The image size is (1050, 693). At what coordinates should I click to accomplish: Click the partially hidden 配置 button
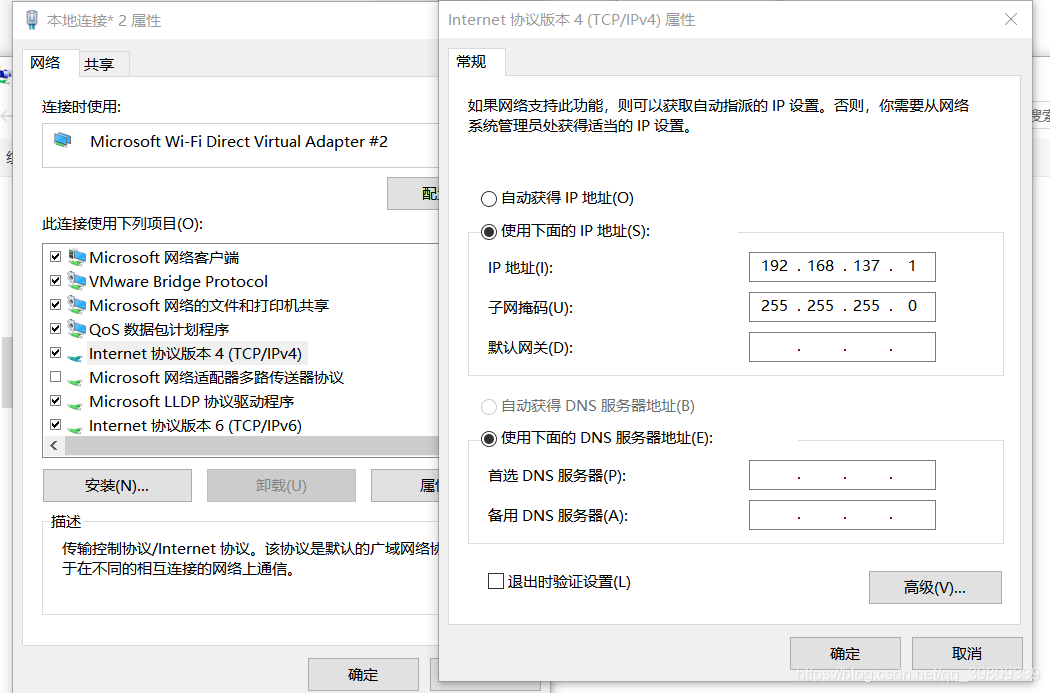[413, 194]
